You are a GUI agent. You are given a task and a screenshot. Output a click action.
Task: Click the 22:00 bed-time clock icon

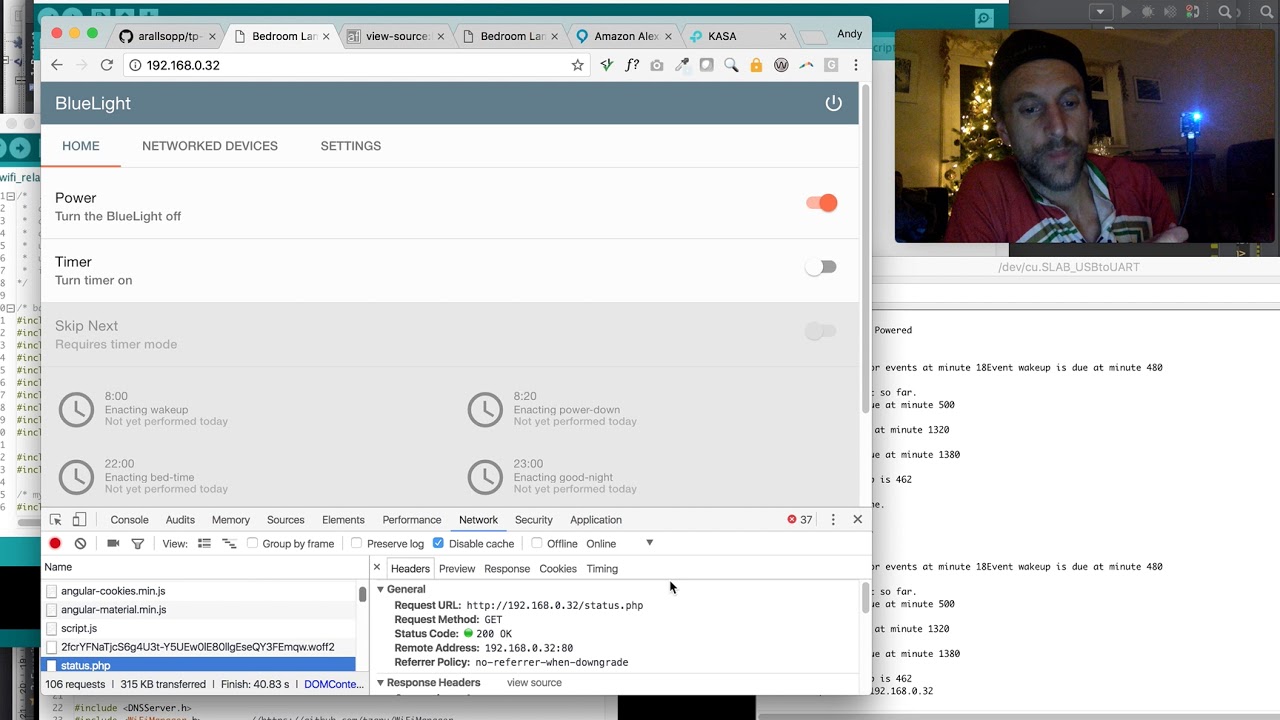click(76, 477)
